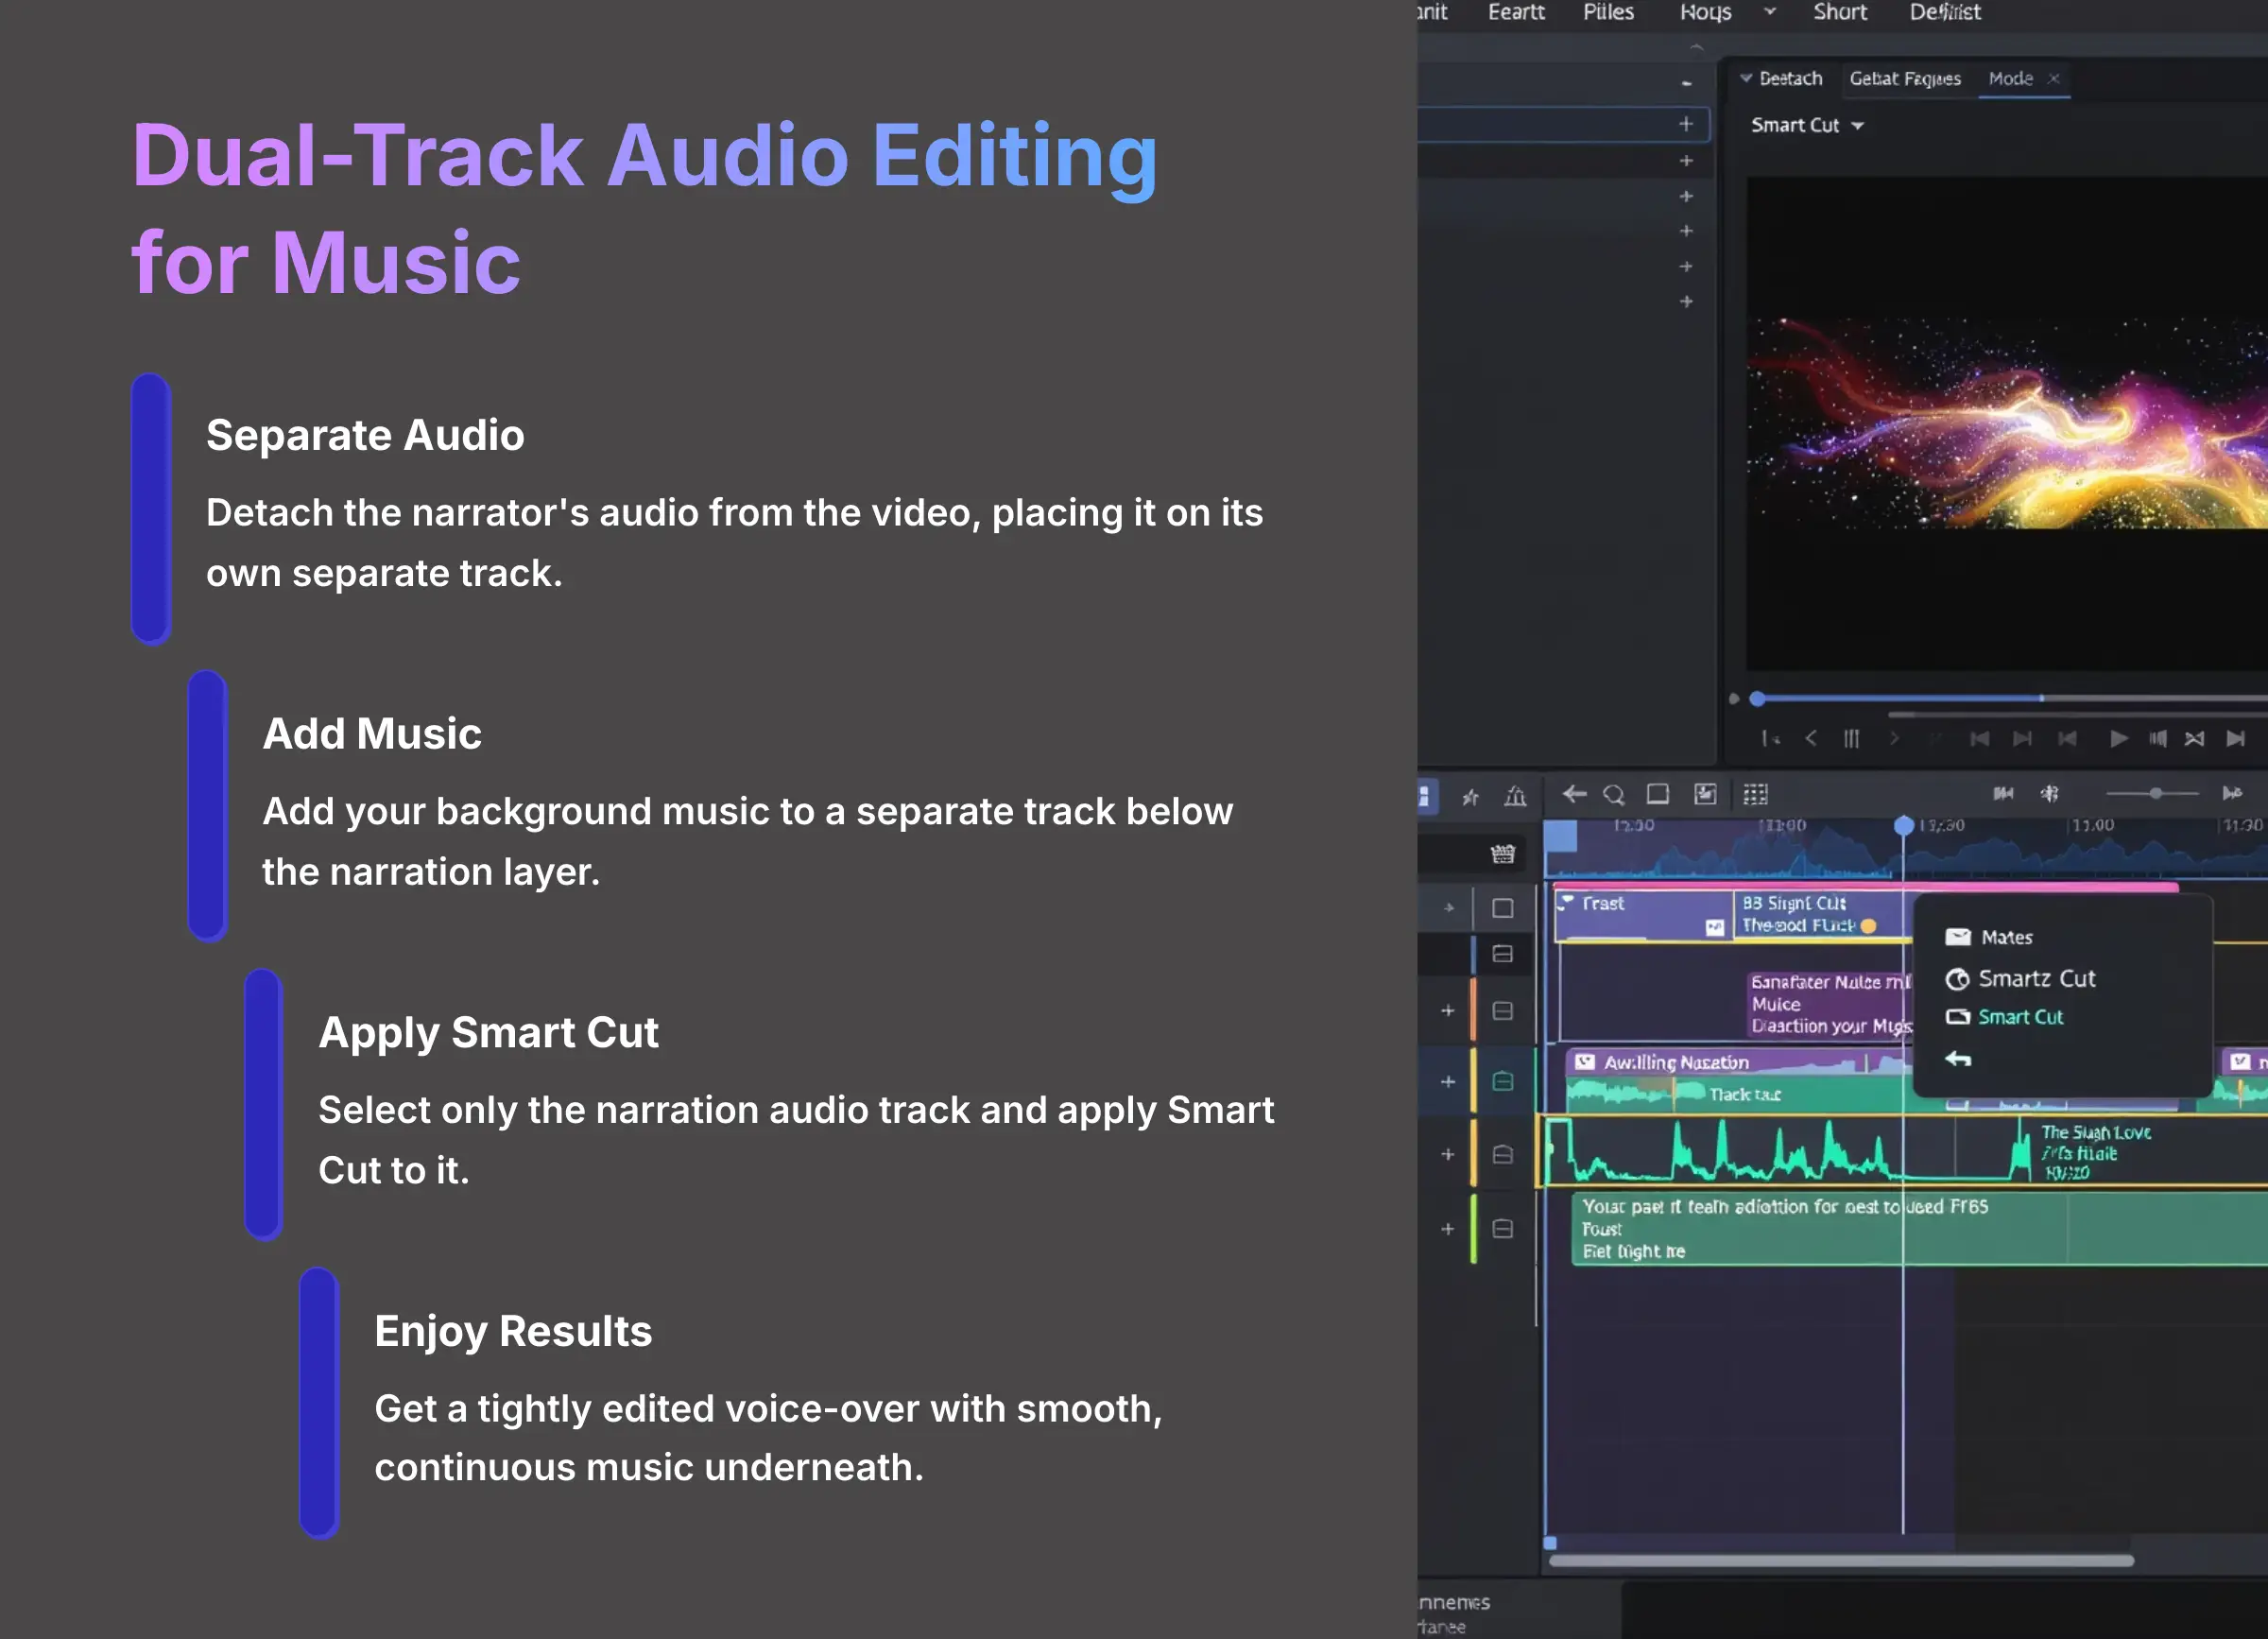The height and width of the screenshot is (1639, 2268).
Task: Choose Mates in the context menu
Action: point(1988,937)
